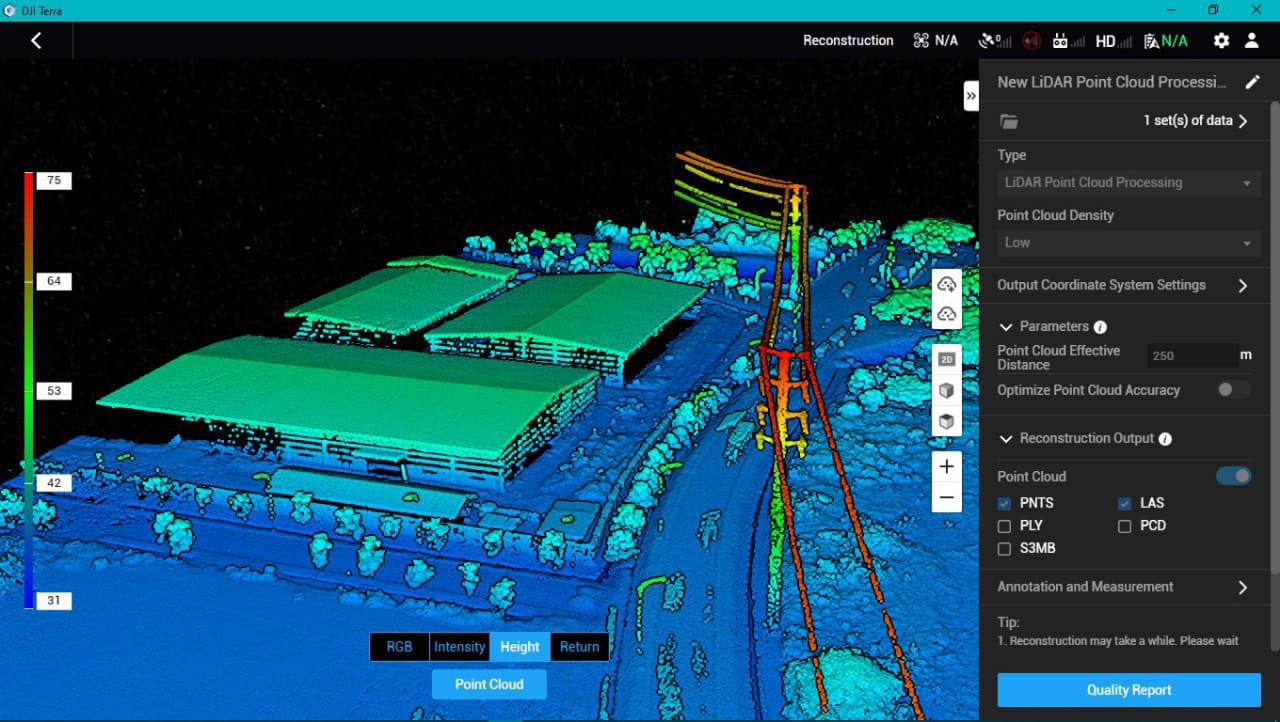
Task: Click the lower point cloud upload icon
Action: [x=946, y=313]
